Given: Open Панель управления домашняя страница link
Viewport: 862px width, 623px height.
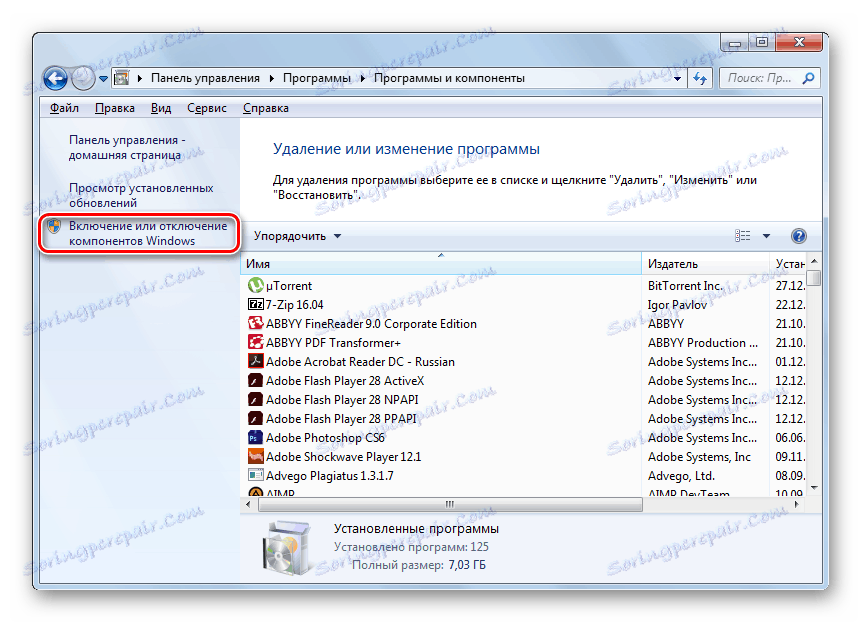Looking at the screenshot, I should coord(127,147).
